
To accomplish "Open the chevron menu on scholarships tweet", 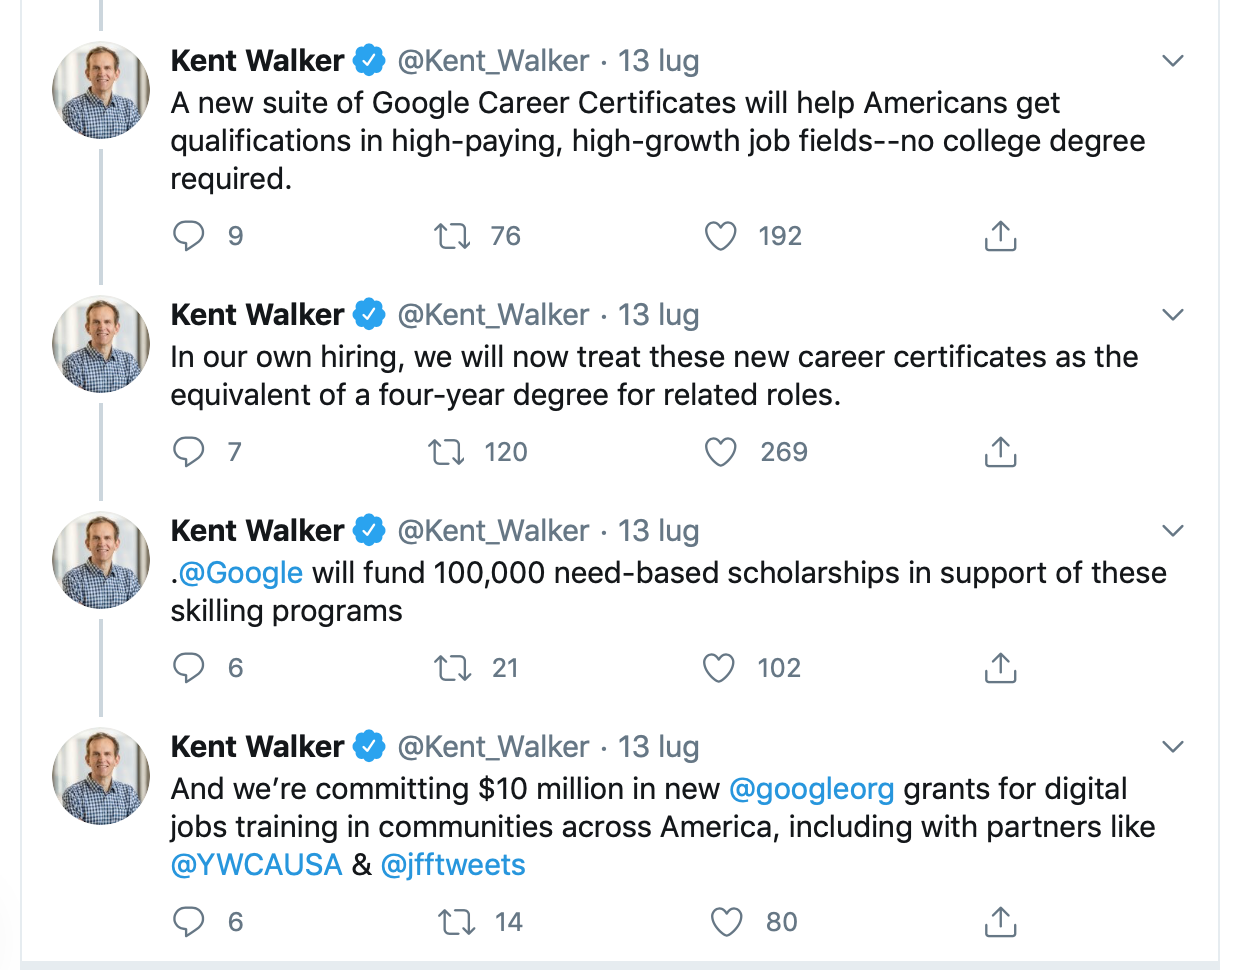I will tap(1173, 531).
